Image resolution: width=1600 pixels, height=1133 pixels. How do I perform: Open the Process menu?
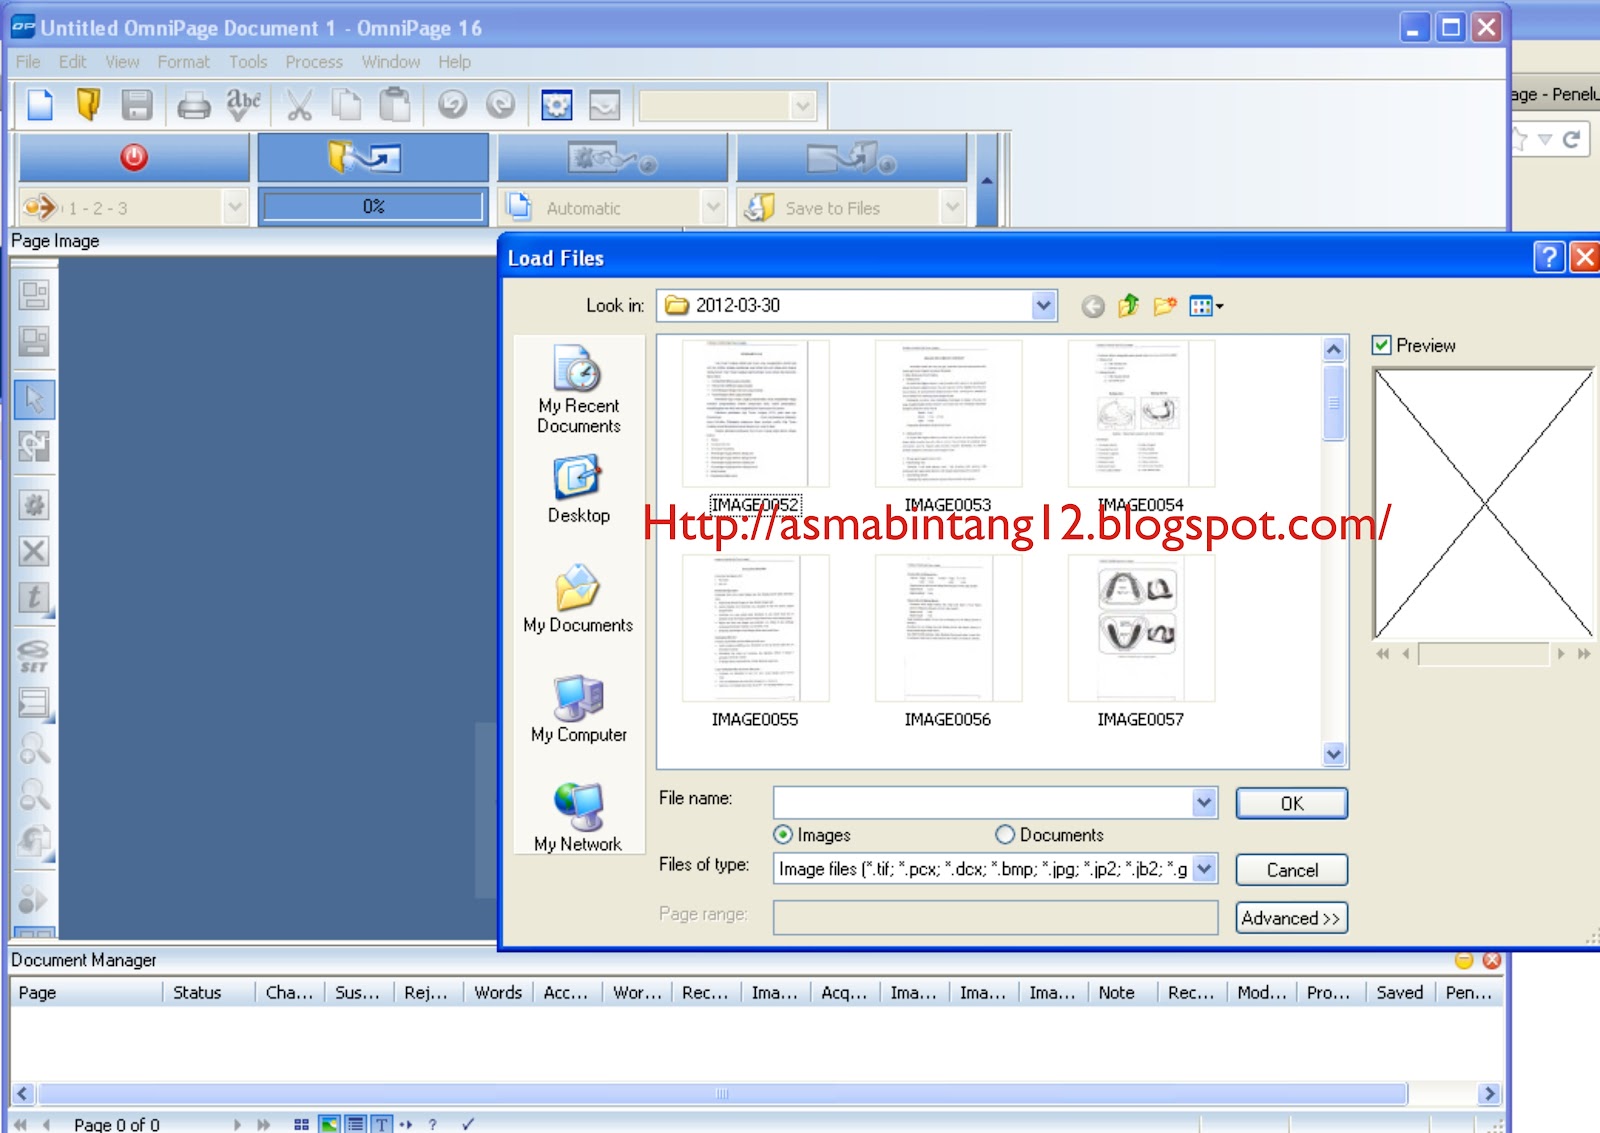(314, 62)
